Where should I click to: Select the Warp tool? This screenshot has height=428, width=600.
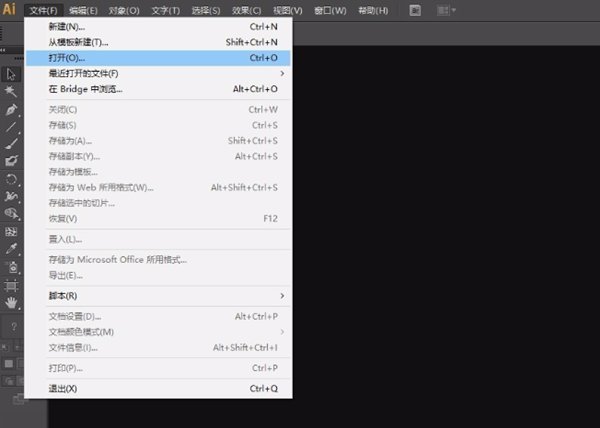coord(11,196)
